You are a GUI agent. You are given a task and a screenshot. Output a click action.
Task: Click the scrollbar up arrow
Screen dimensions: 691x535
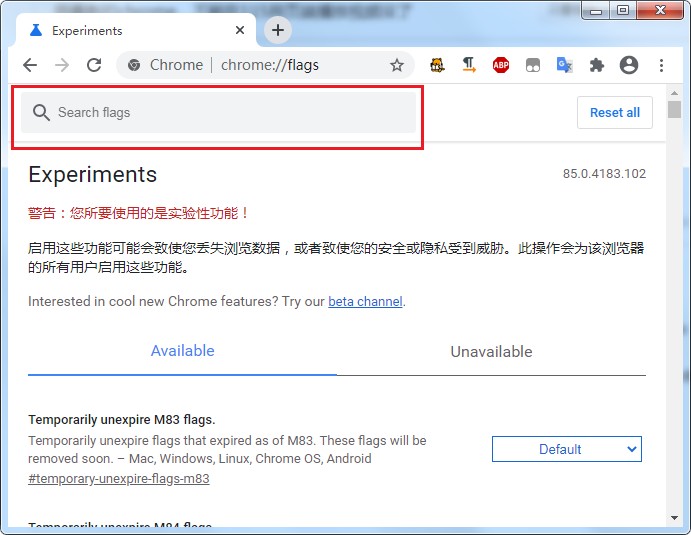click(x=674, y=93)
